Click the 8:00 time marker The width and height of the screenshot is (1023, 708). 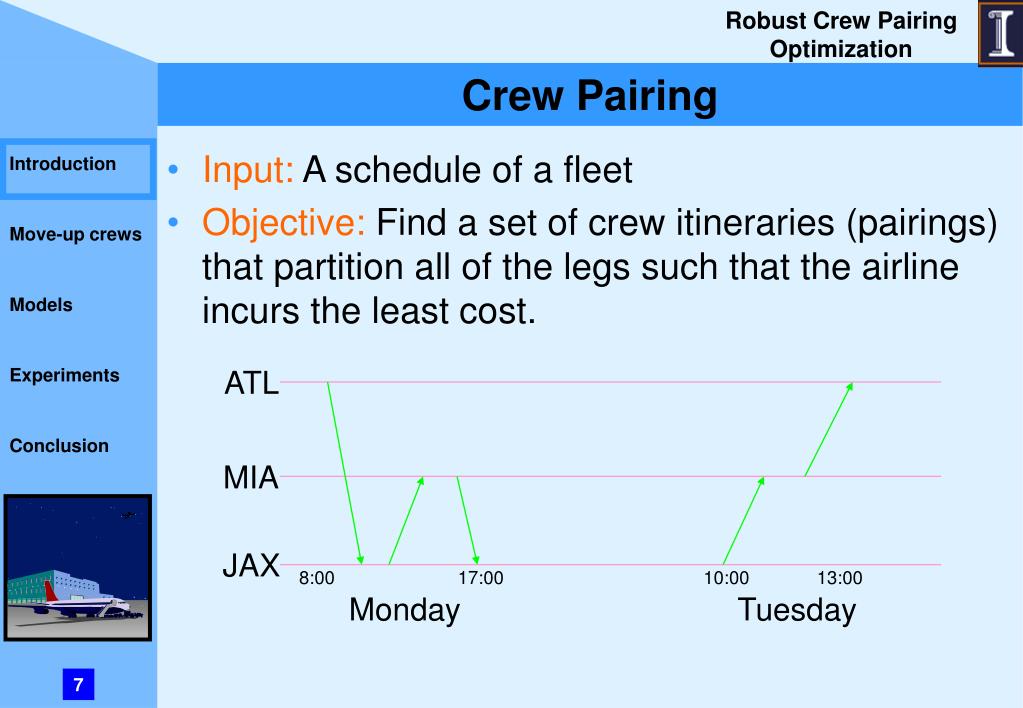coord(316,578)
